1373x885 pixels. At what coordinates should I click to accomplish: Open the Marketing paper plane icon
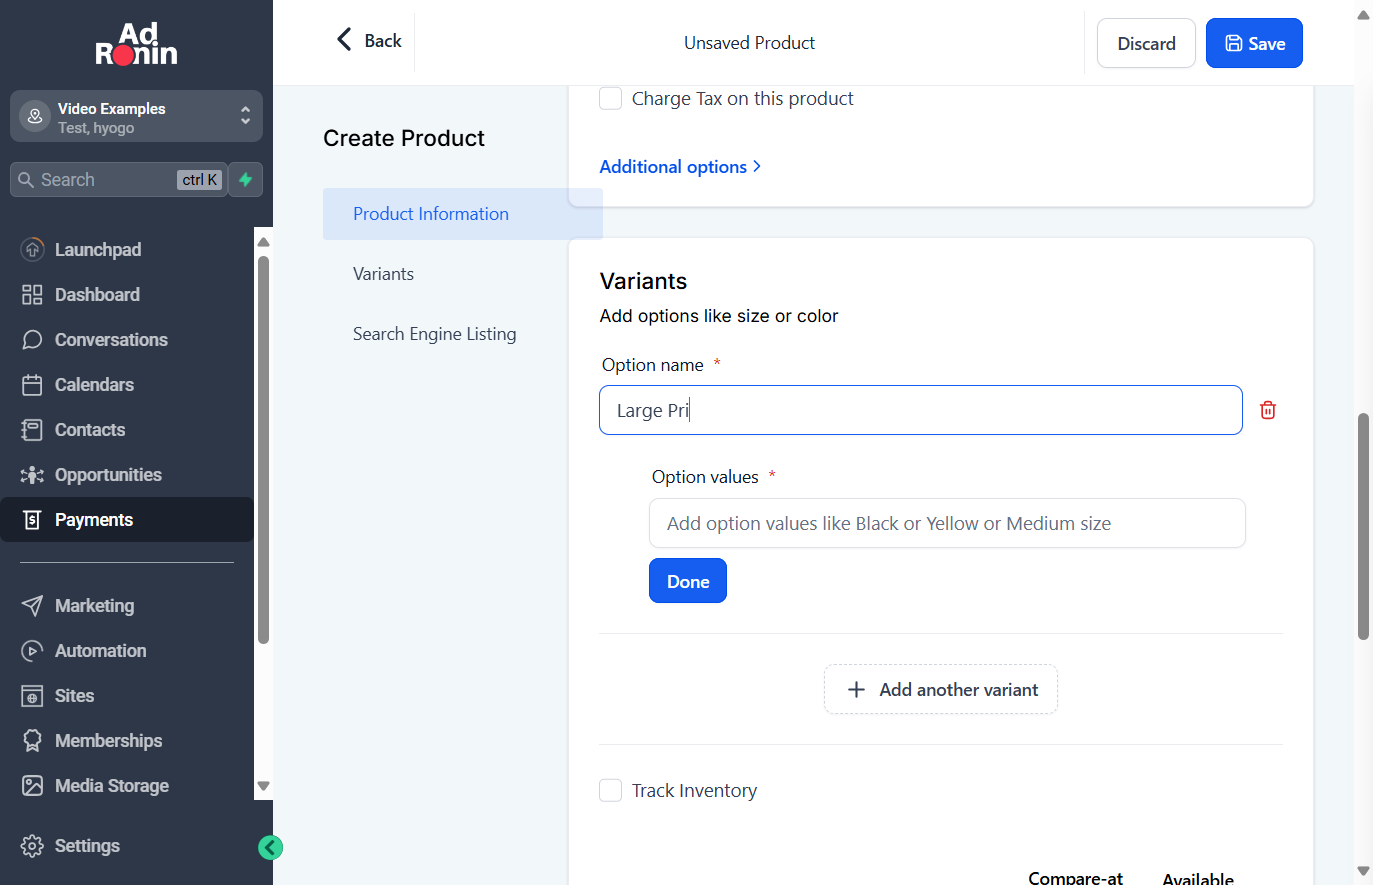(32, 605)
